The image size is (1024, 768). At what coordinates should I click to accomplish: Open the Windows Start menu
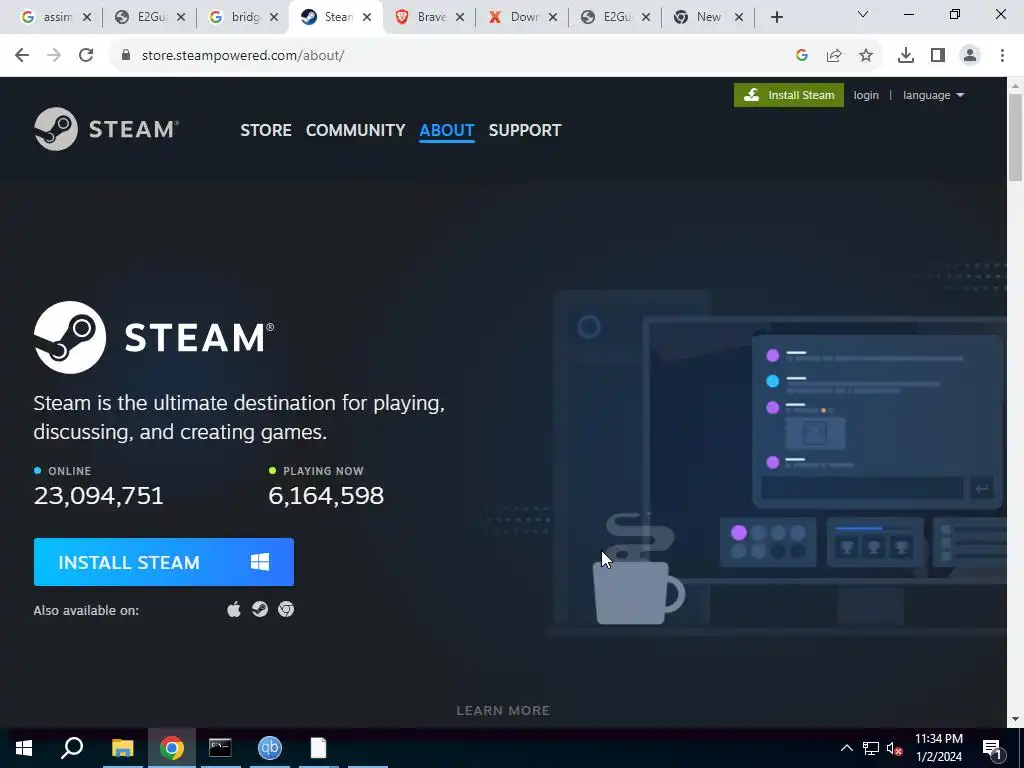(x=24, y=748)
